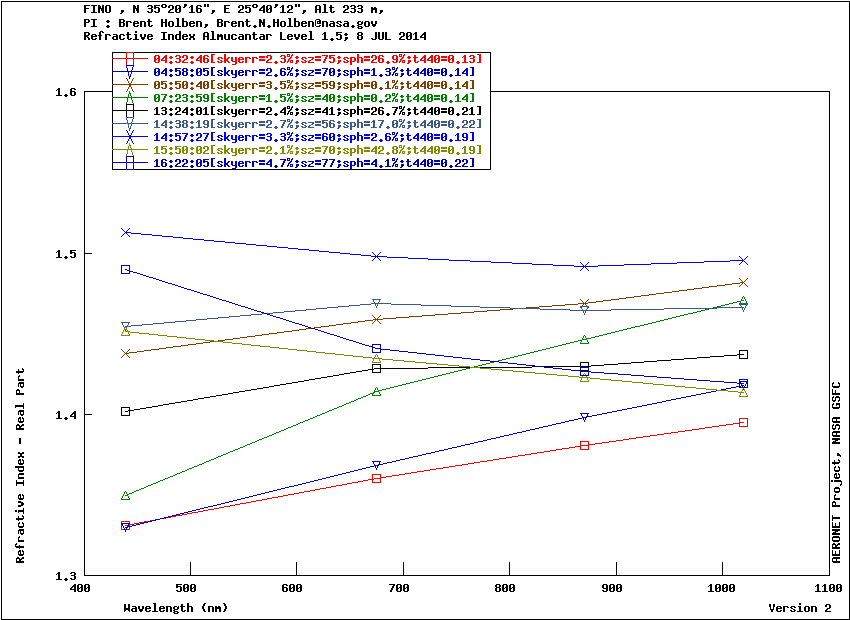Click the topmost blue X marker at 440 nm

pos(126,233)
